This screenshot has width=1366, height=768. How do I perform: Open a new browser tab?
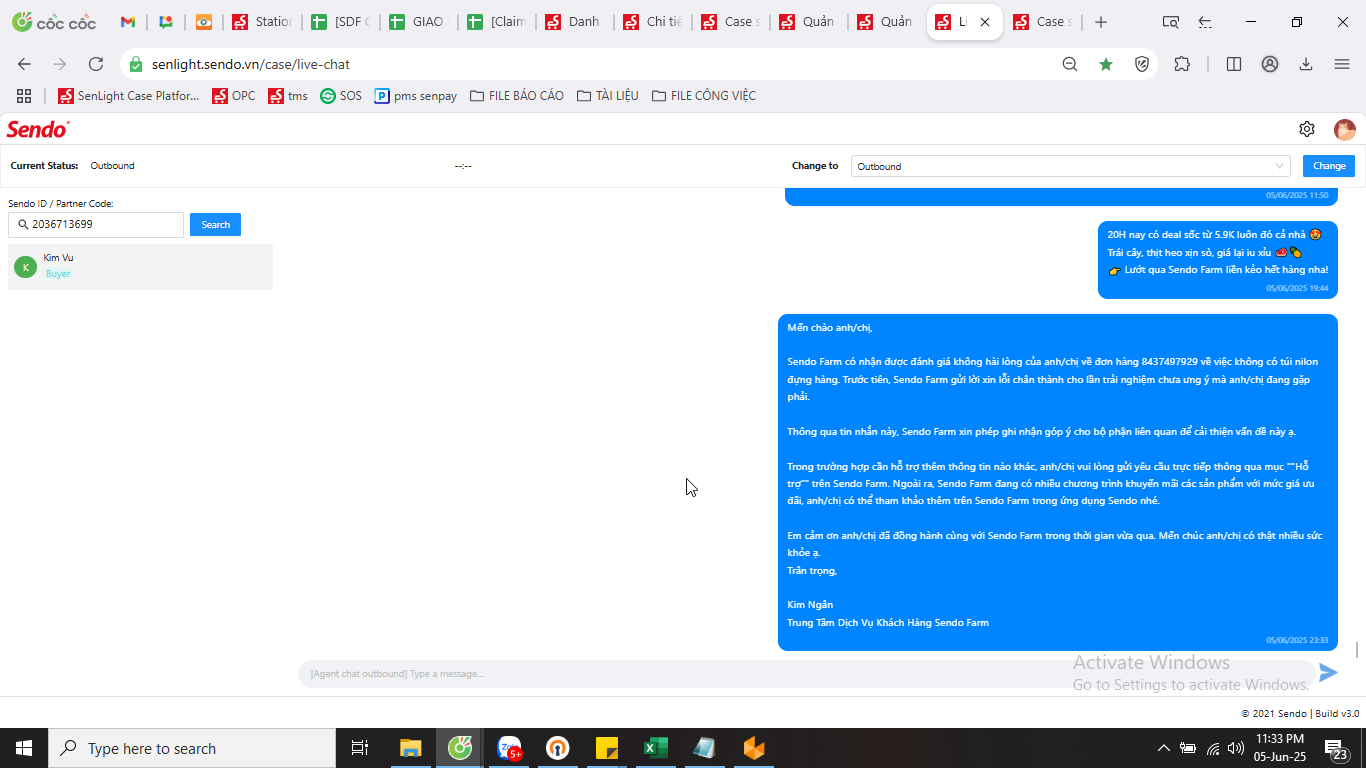[1101, 22]
